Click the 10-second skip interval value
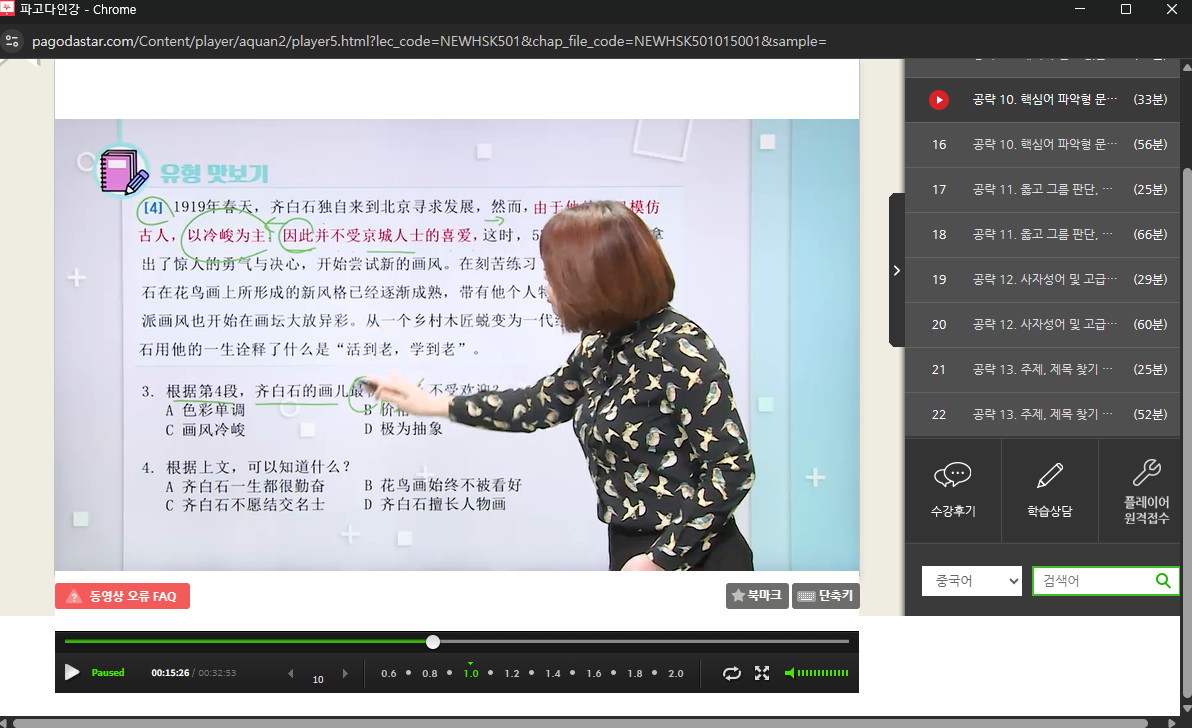 click(x=318, y=679)
